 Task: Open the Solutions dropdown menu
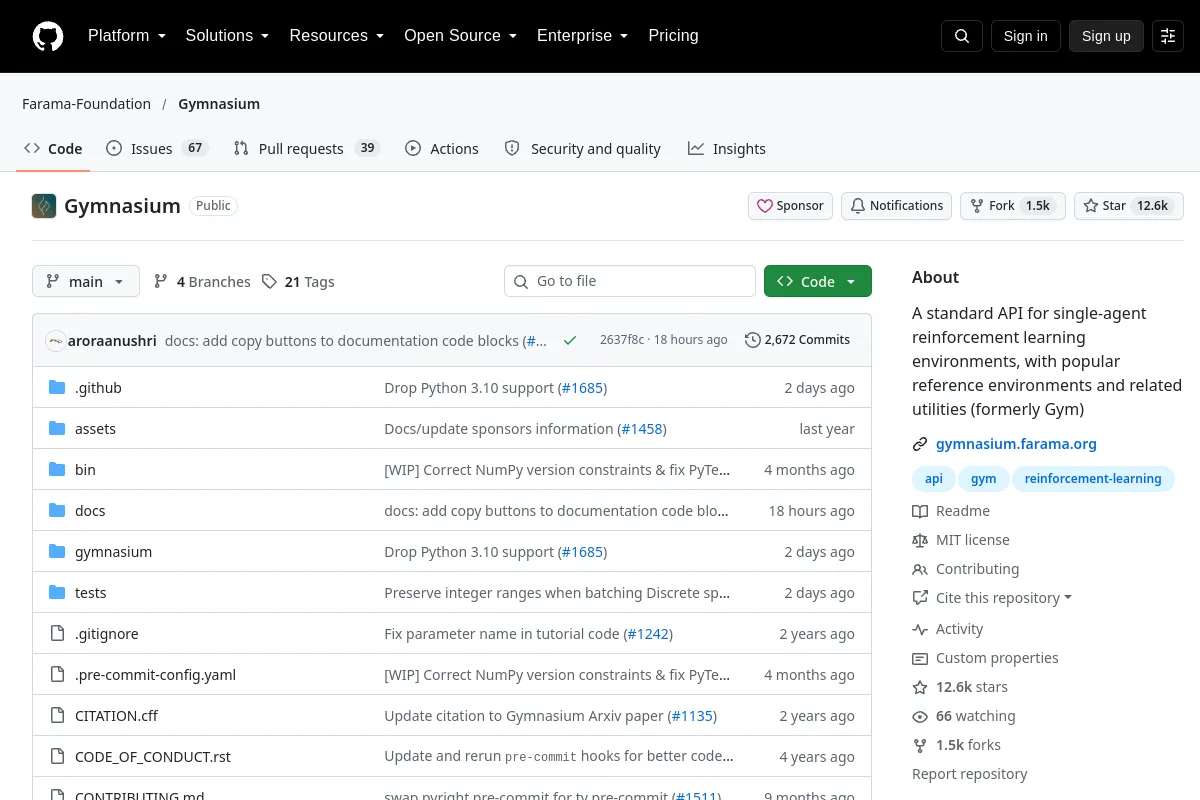[227, 35]
